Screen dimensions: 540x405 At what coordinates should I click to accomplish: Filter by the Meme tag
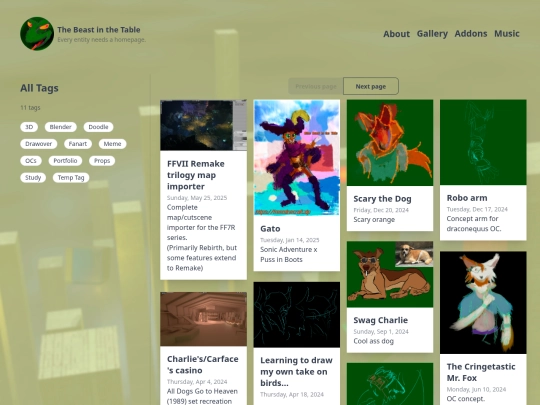[112, 144]
